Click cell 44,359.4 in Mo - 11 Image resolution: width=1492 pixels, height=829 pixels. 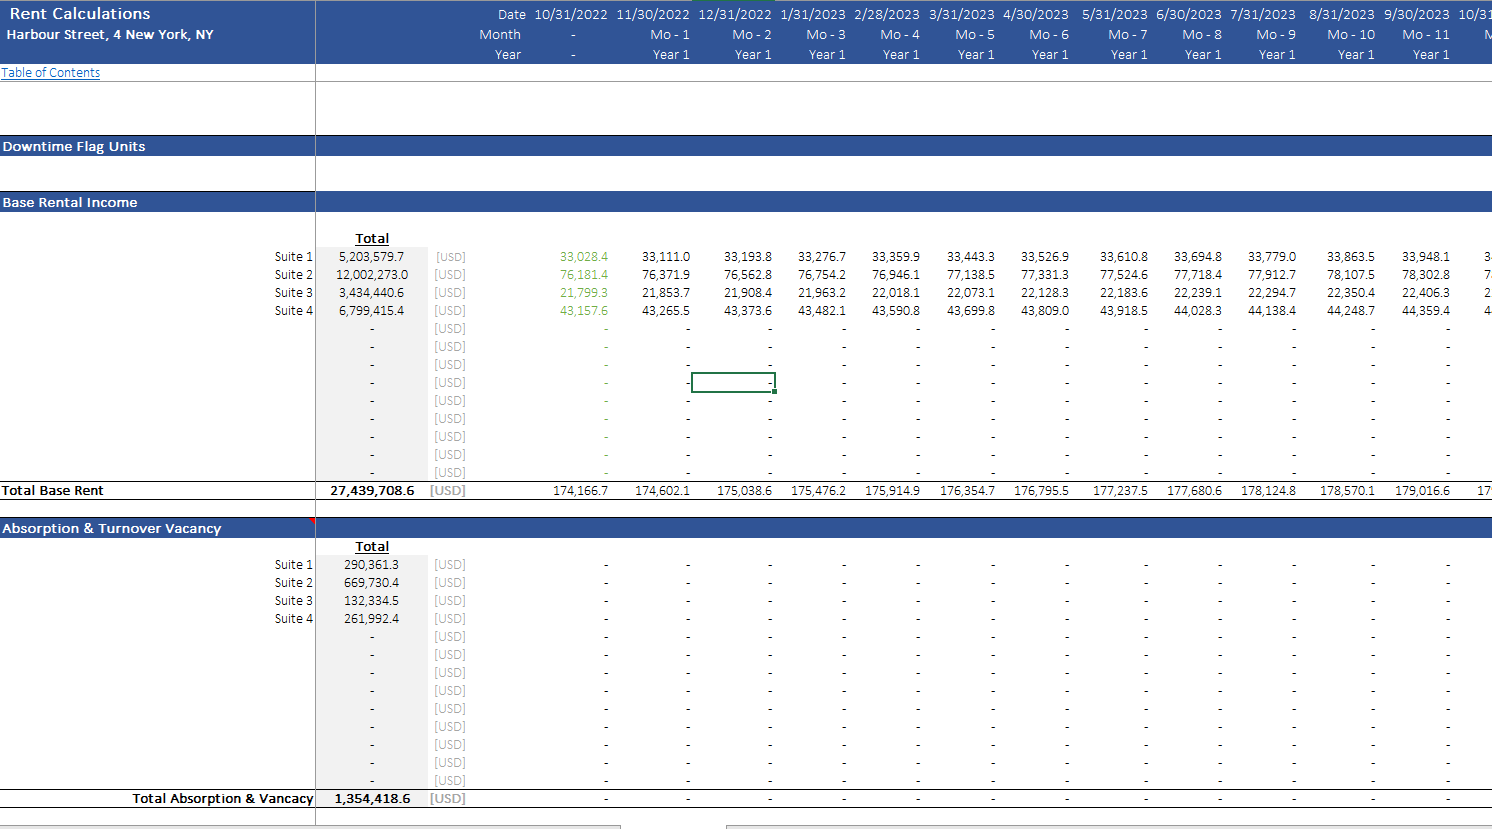[1426, 311]
